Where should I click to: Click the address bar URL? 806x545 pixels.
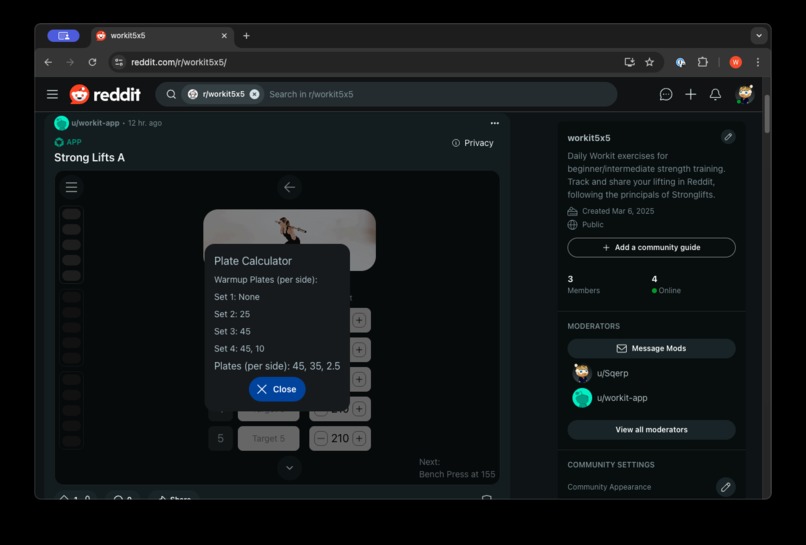point(179,62)
